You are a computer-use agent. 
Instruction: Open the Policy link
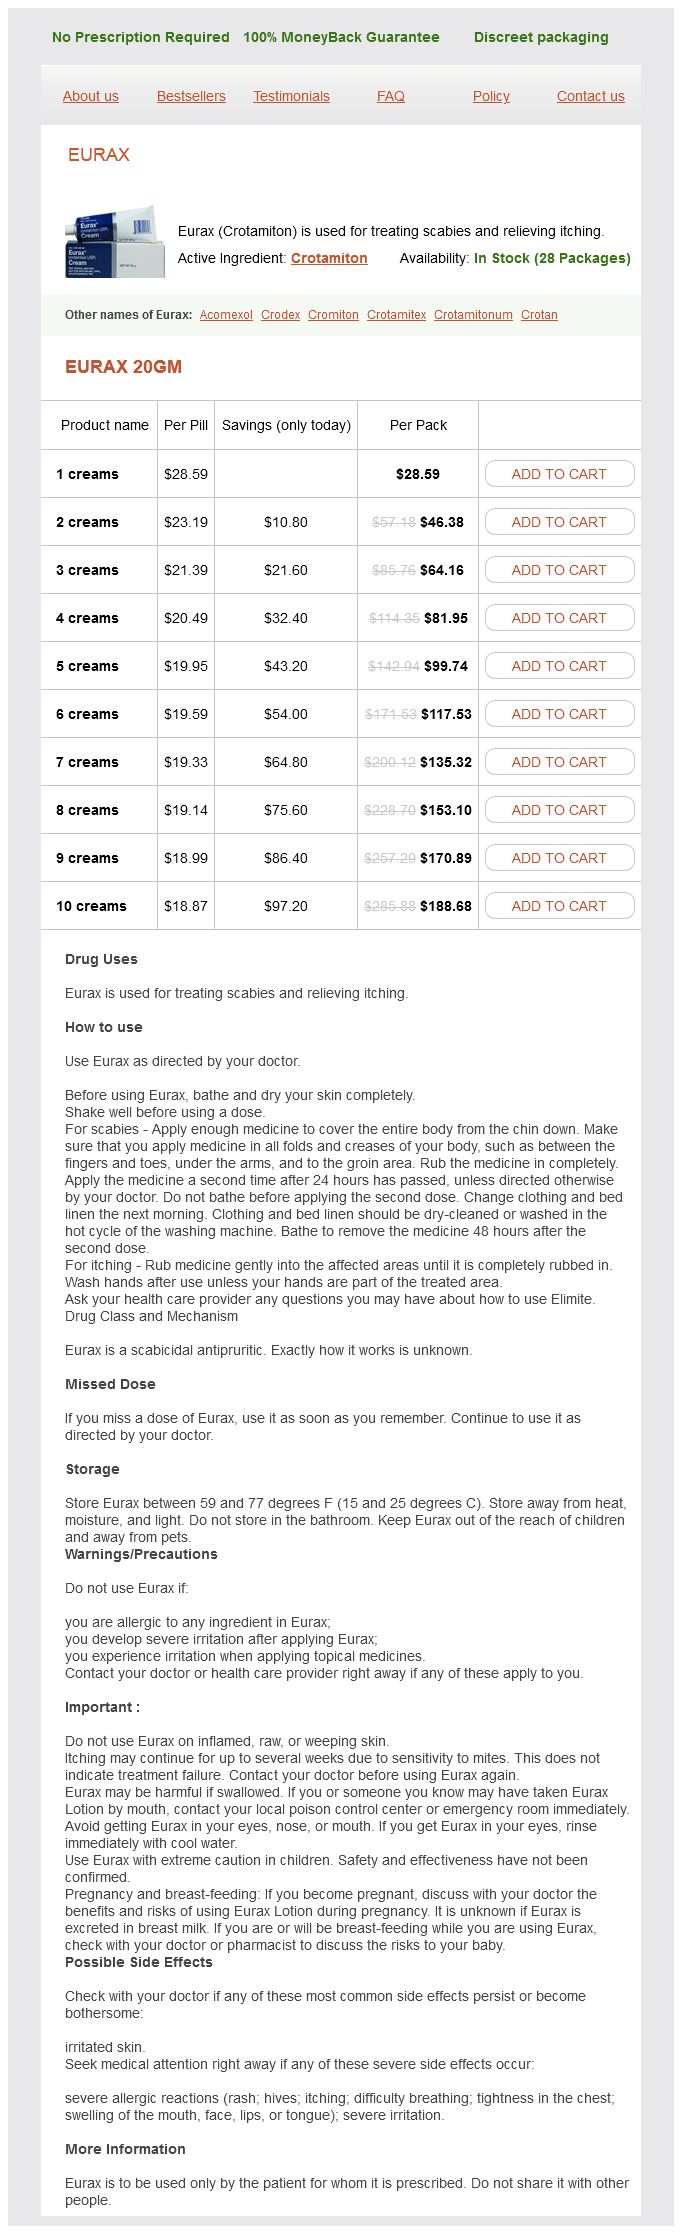pyautogui.click(x=491, y=96)
